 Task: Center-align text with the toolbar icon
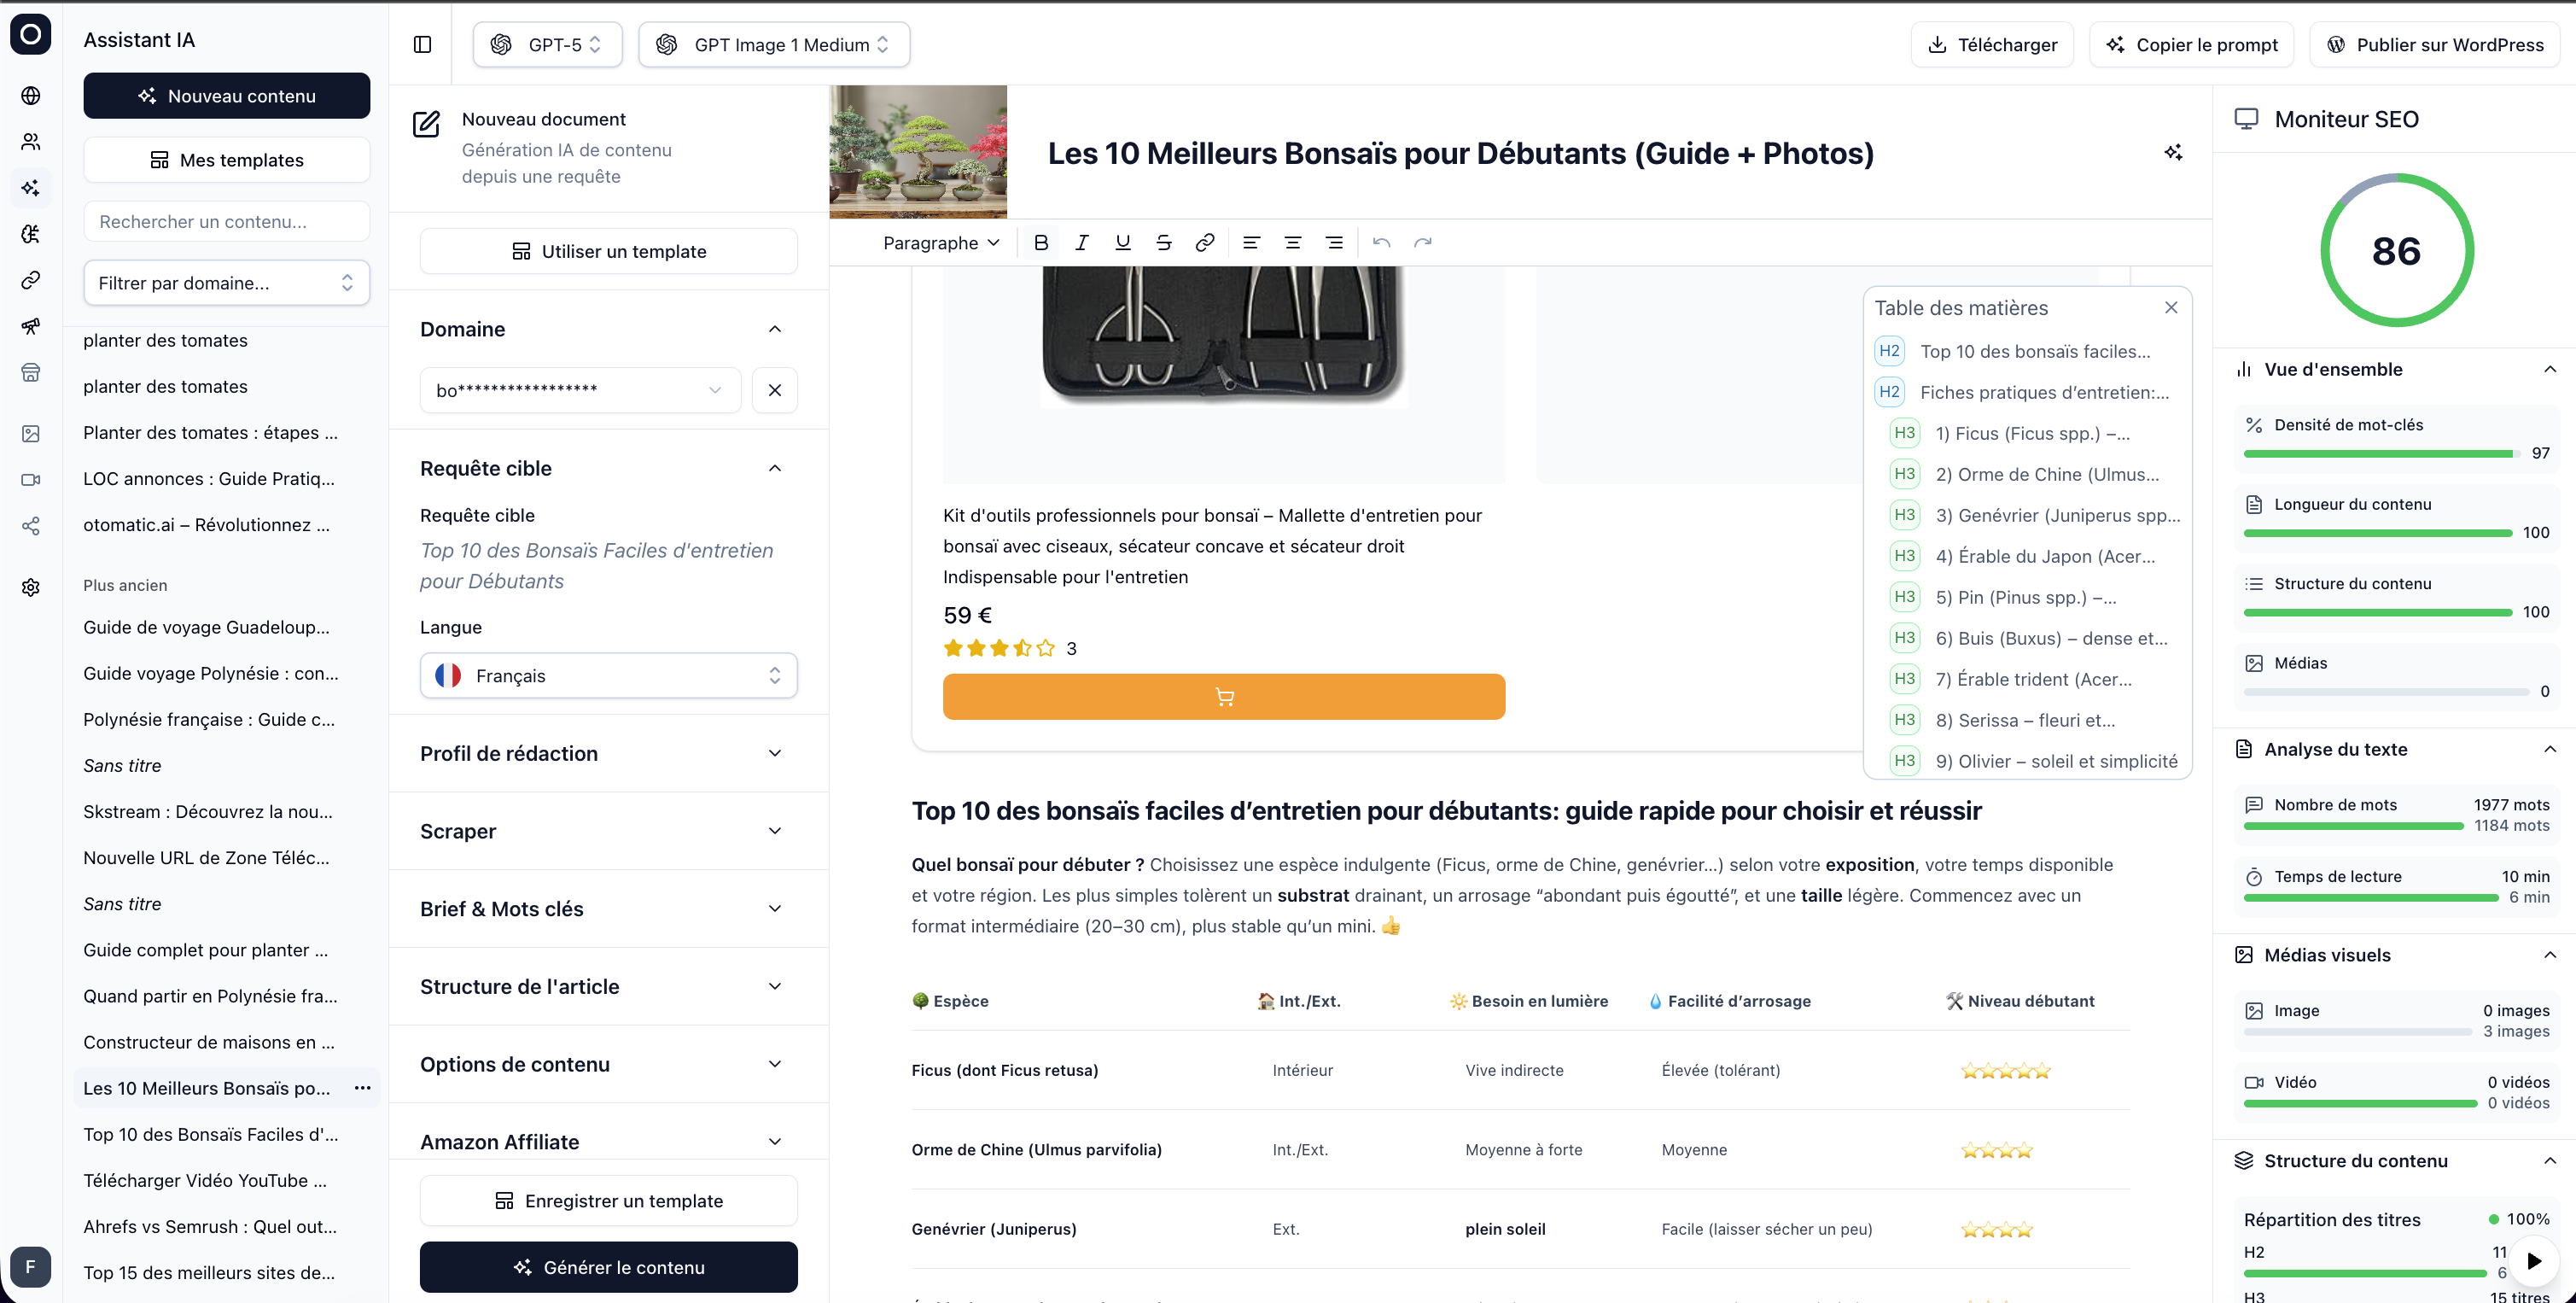click(1292, 242)
